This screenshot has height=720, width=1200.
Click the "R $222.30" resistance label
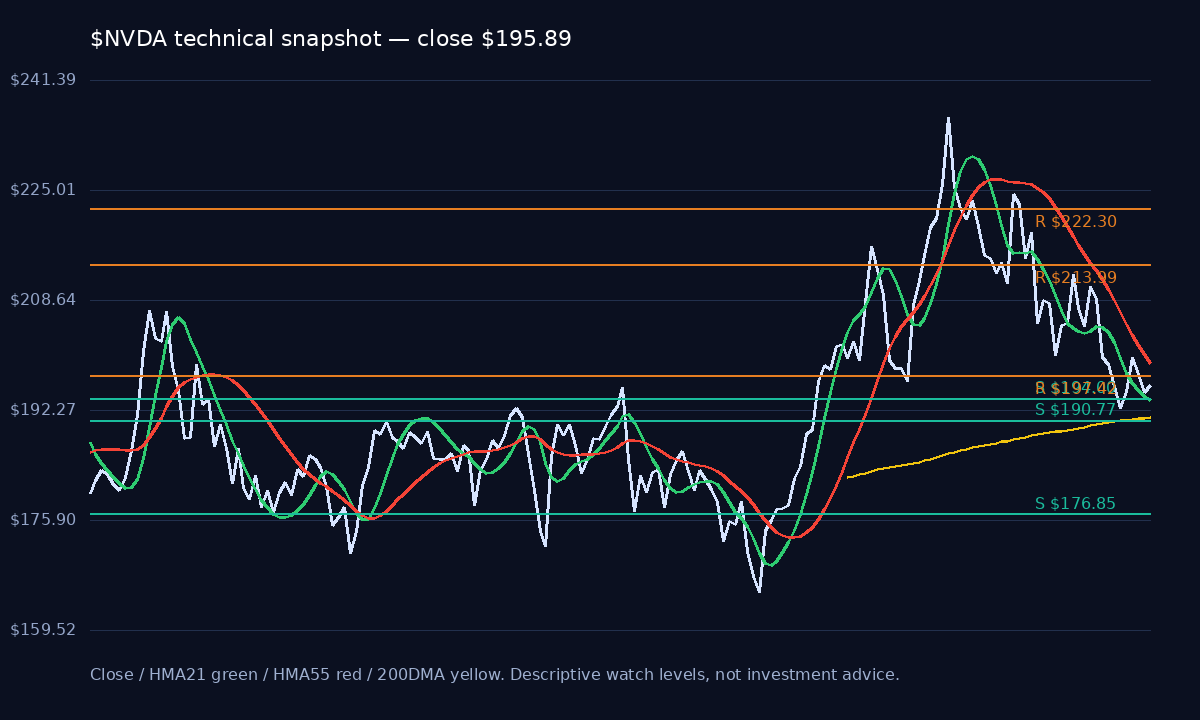[1076, 222]
